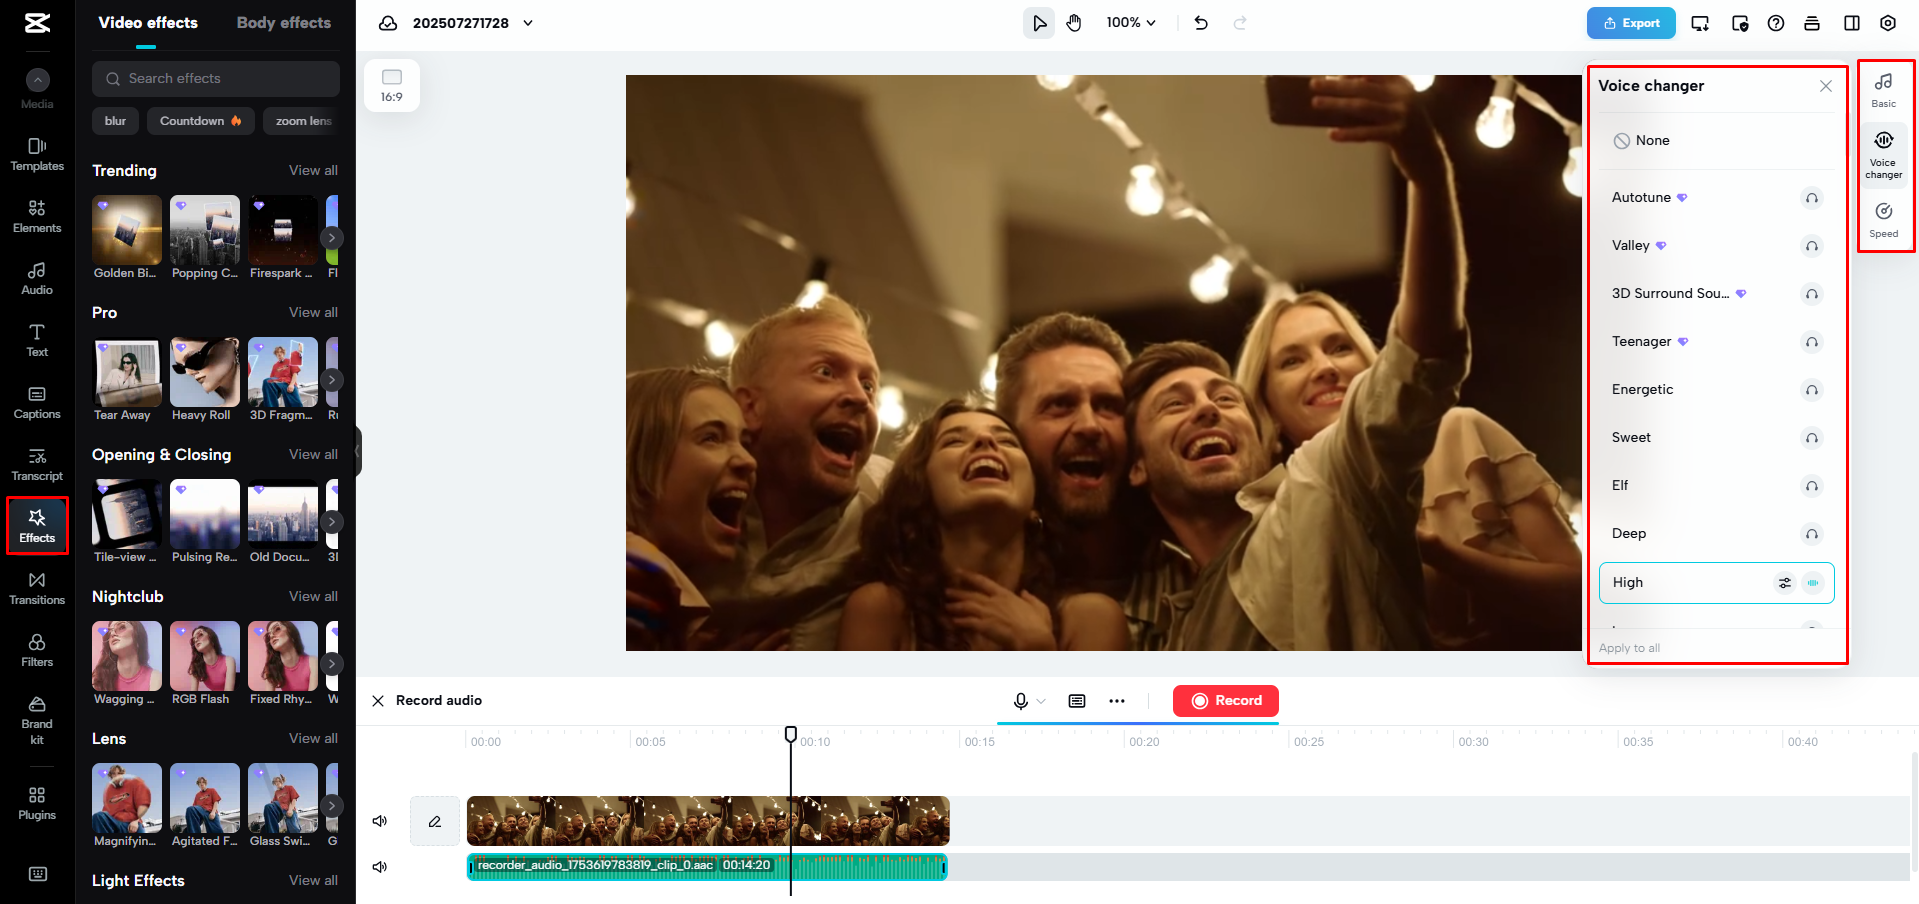This screenshot has height=904, width=1919.
Task: Switch to the Transitions panel
Action: coord(37,587)
